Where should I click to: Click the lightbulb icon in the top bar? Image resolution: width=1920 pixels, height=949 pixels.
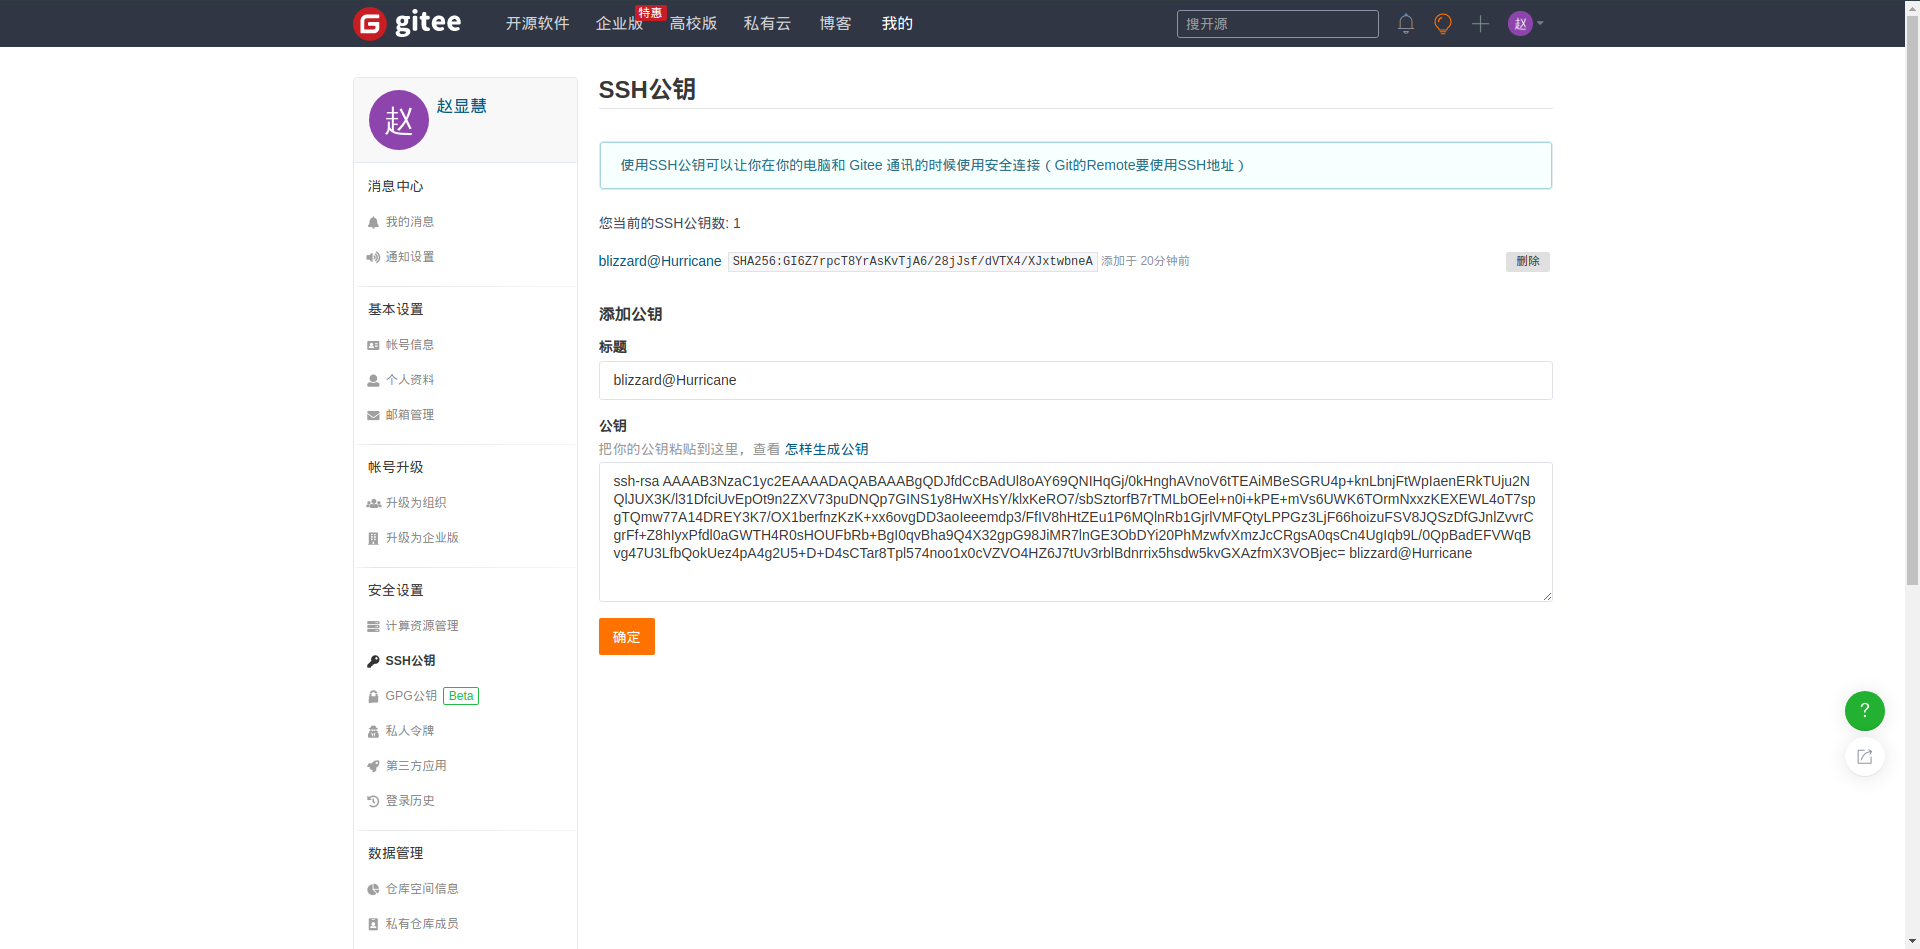(1443, 23)
